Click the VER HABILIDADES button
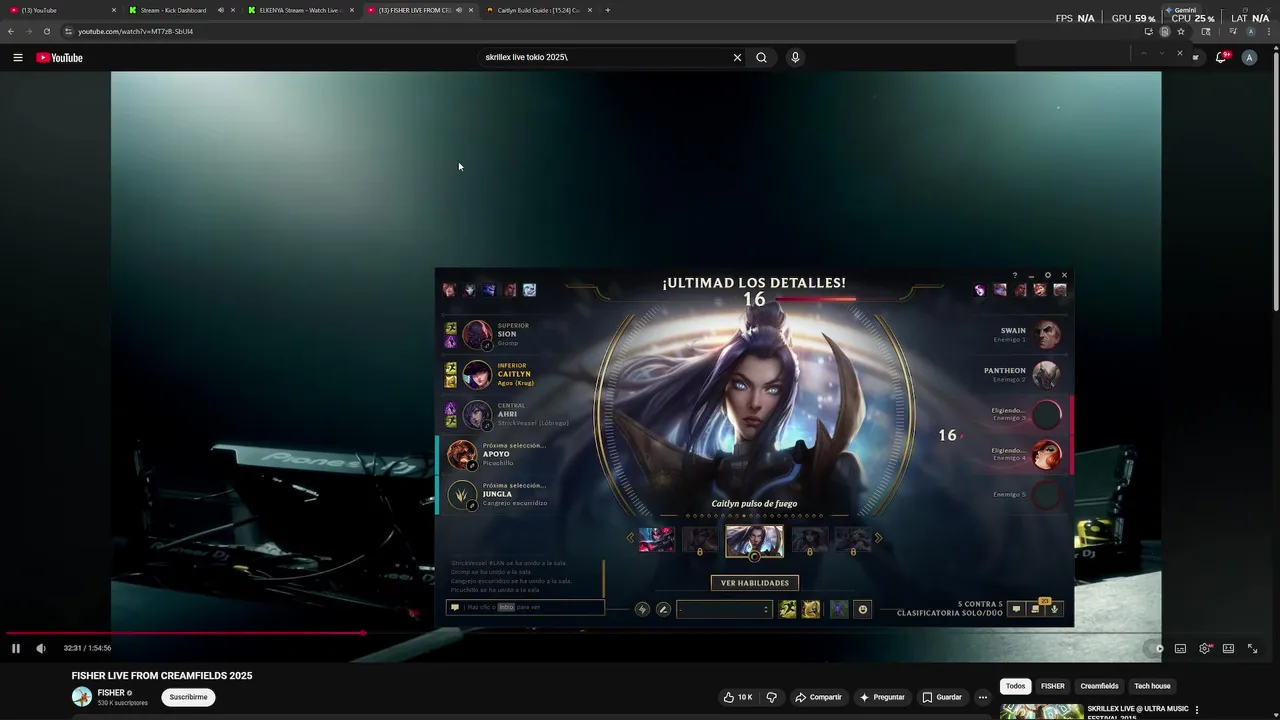Image resolution: width=1280 pixels, height=720 pixels. tap(755, 583)
